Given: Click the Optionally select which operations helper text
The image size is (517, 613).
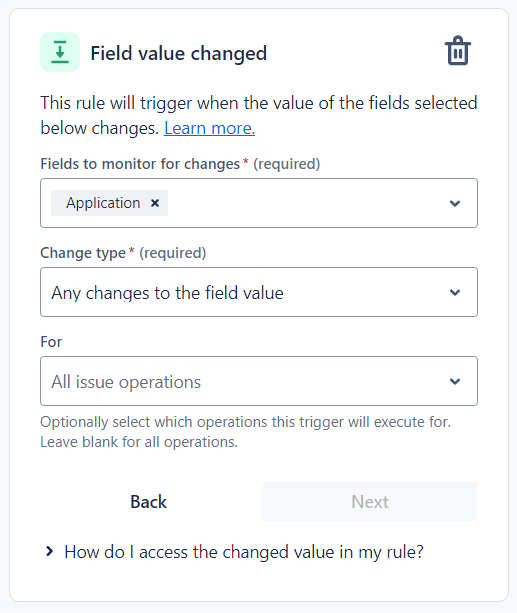Looking at the screenshot, I should pos(246,432).
